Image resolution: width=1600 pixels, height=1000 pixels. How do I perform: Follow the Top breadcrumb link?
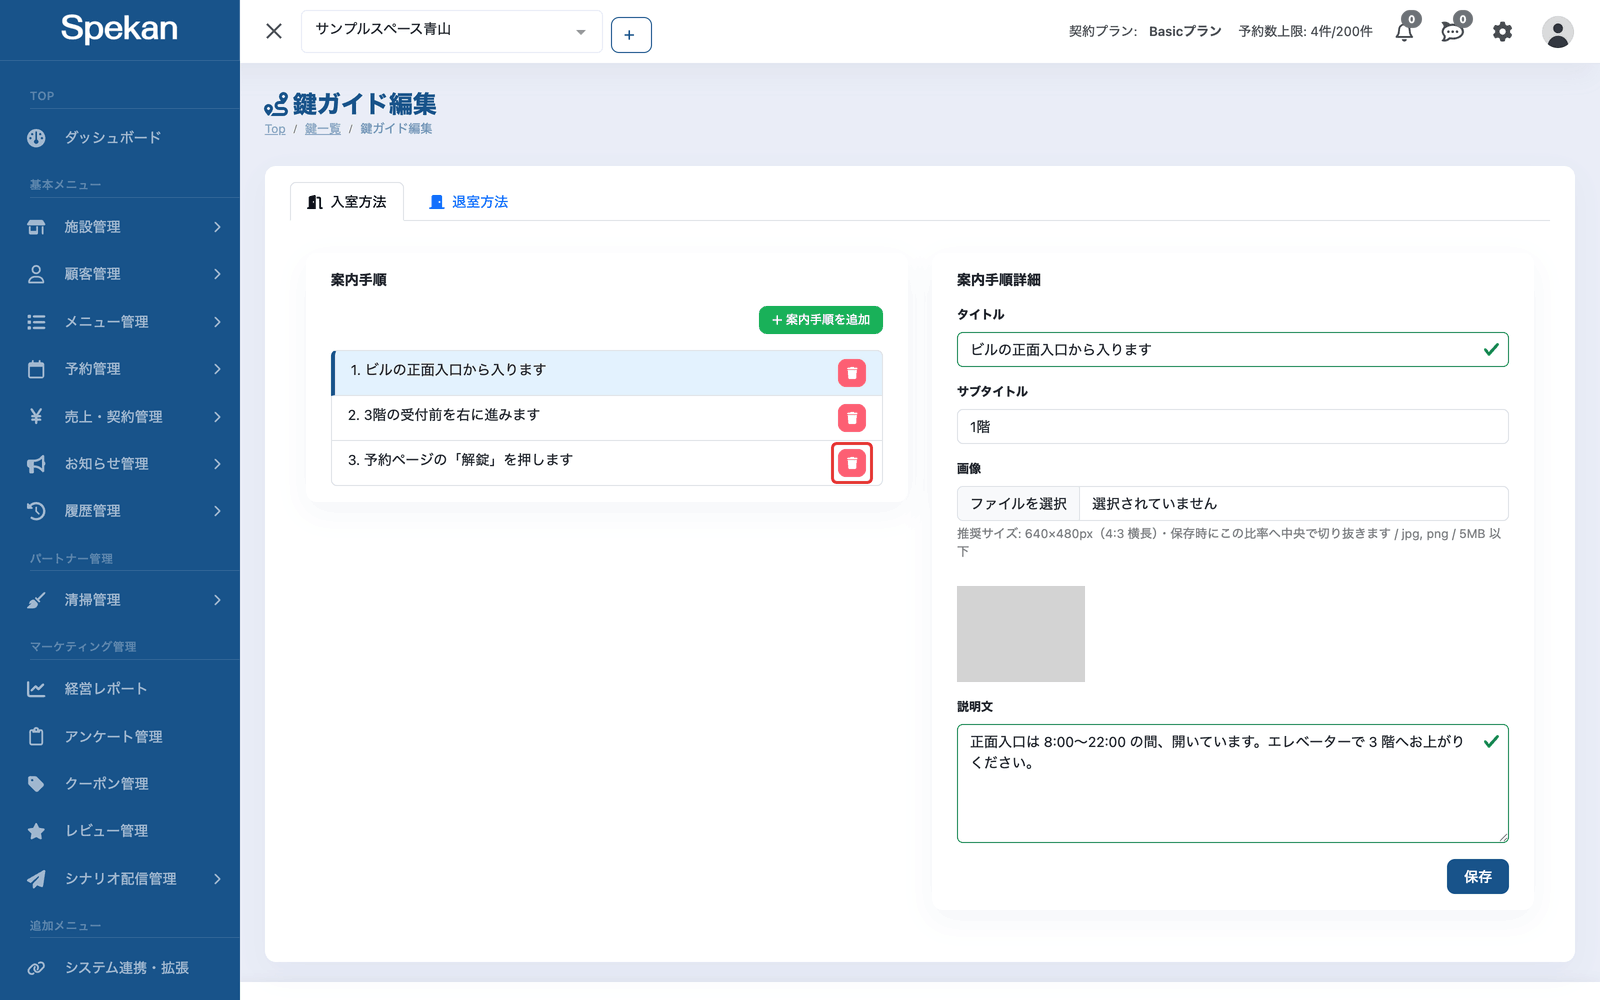coord(275,129)
